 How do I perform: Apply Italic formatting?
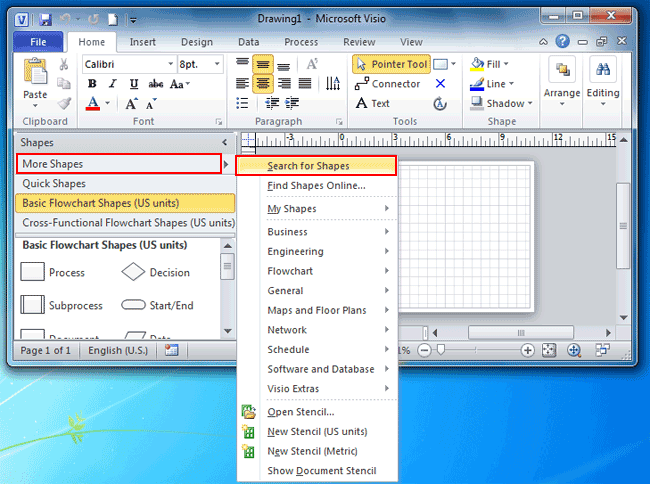pos(112,84)
